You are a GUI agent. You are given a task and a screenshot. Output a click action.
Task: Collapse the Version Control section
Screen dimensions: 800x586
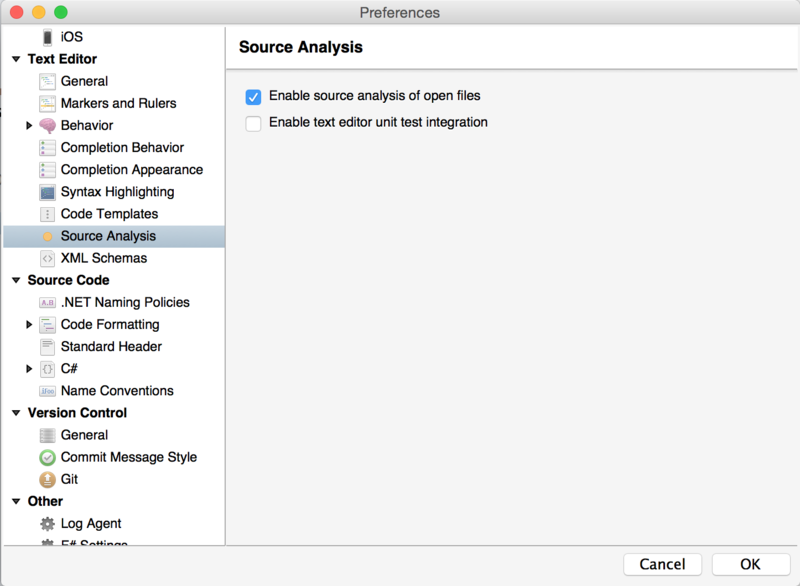pos(16,413)
